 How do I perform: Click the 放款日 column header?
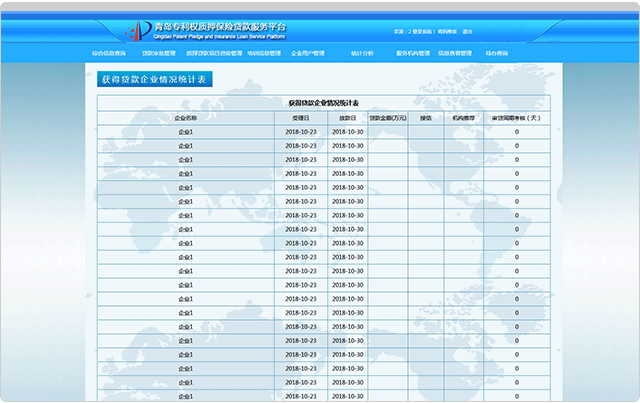coord(346,117)
